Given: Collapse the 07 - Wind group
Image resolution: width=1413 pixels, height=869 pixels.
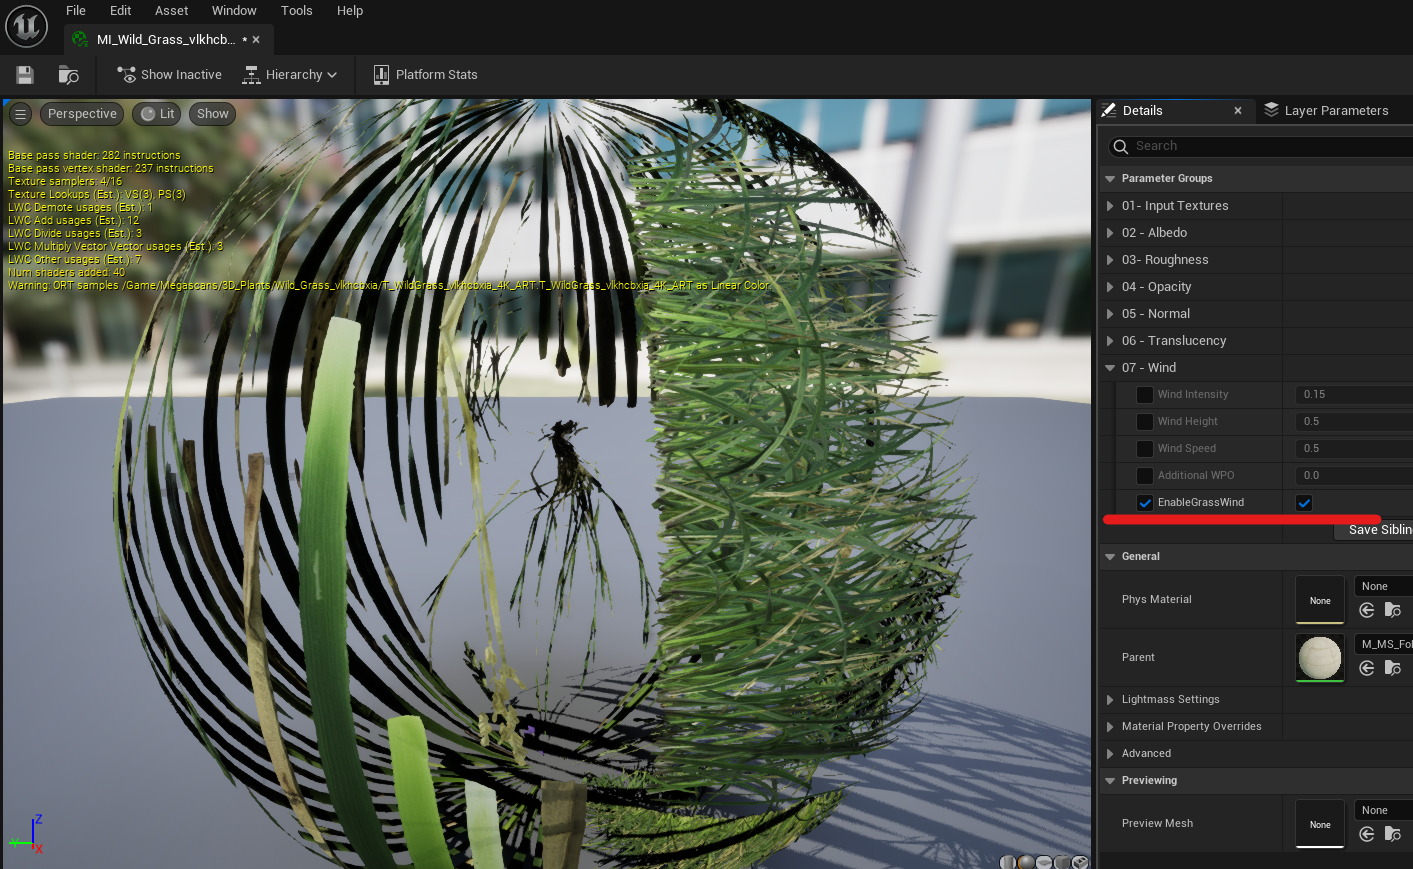Looking at the screenshot, I should (1110, 368).
